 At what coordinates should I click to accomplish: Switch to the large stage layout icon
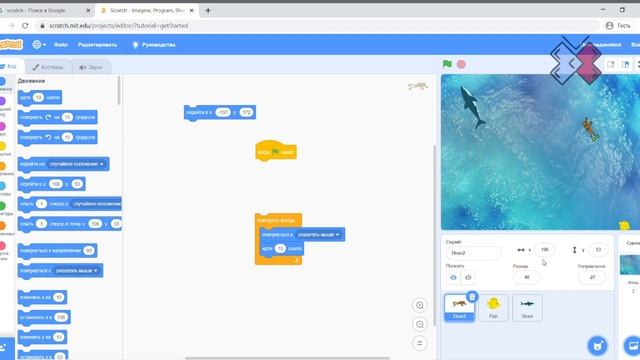626,64
